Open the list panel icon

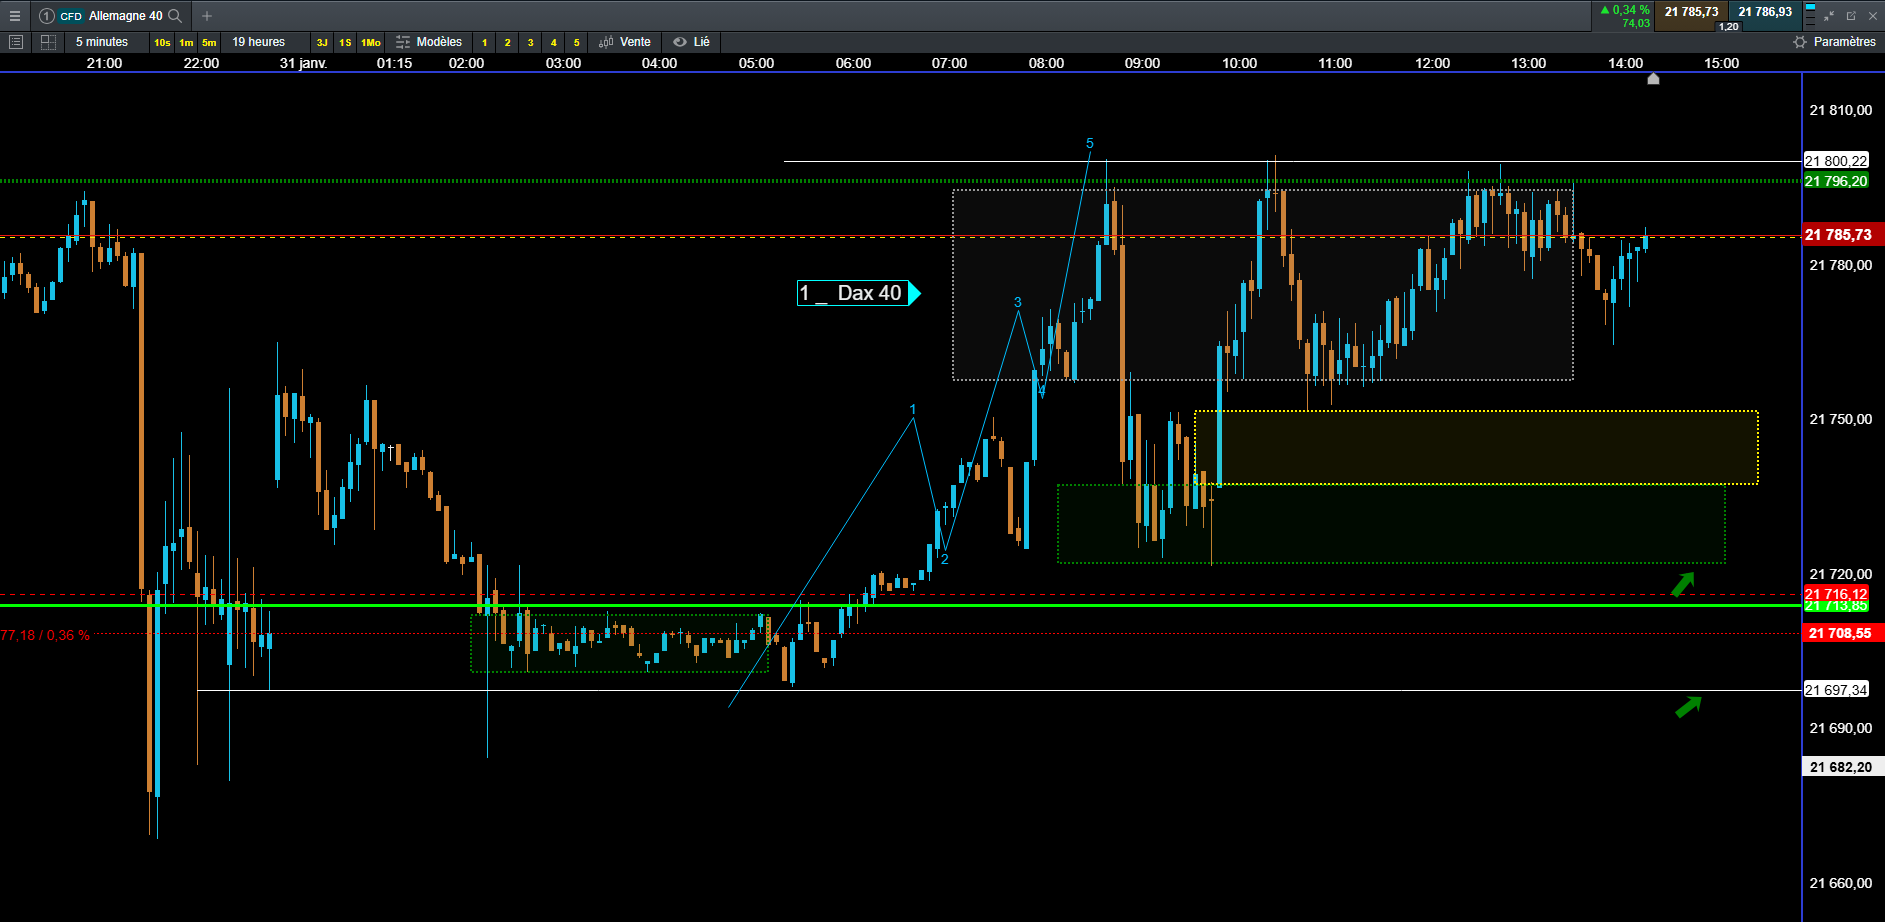pos(15,42)
